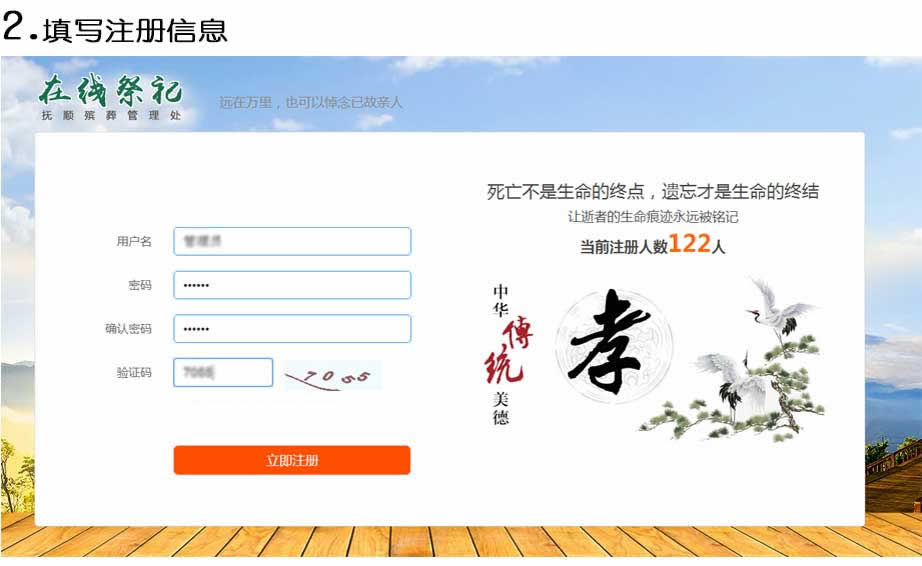922x566 pixels.
Task: Click the 确认密码 label text
Action: [128, 329]
